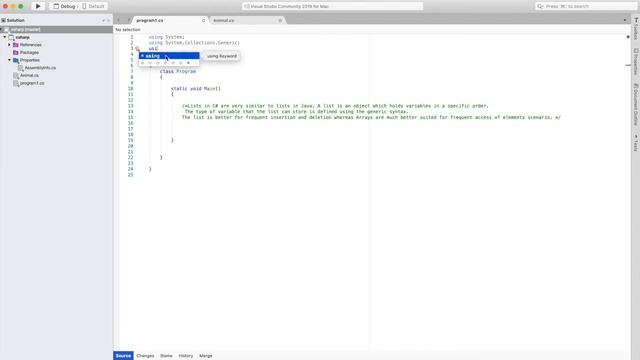Switch to the Merge view tab

[x=206, y=356]
